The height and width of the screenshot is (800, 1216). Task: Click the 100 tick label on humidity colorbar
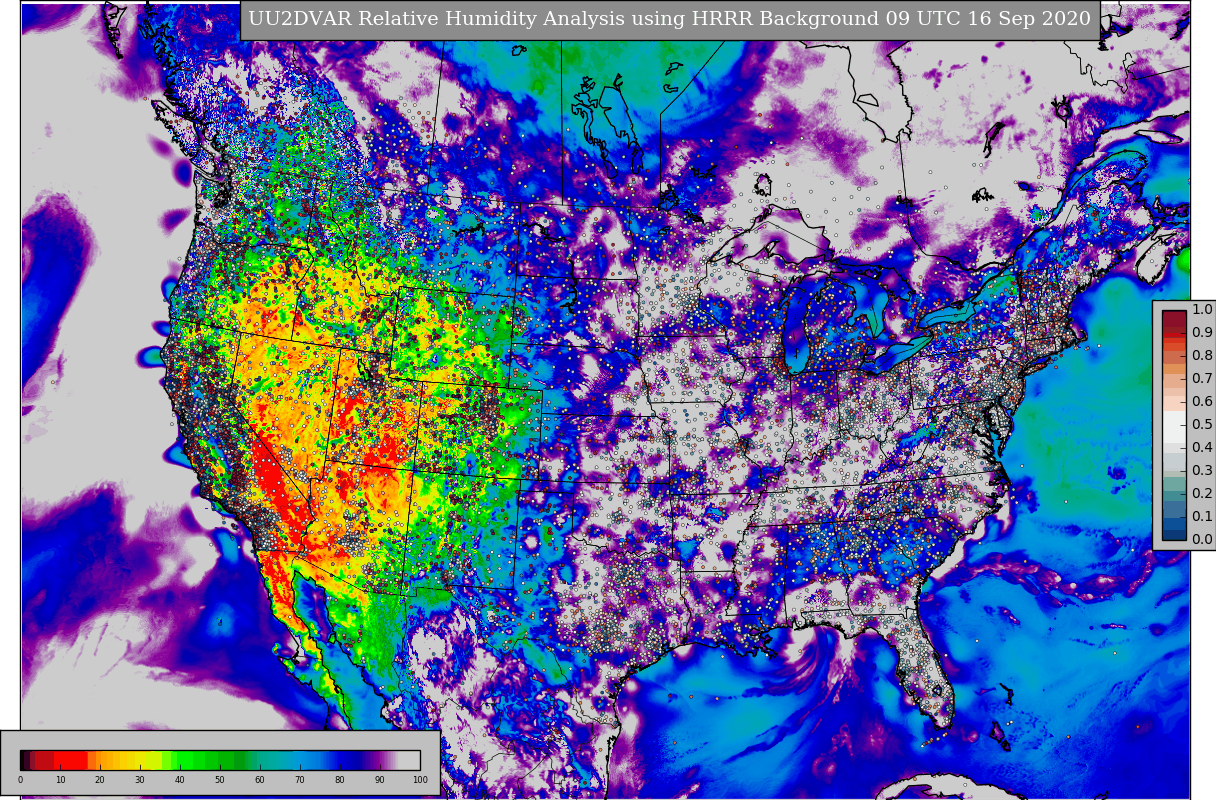point(420,780)
